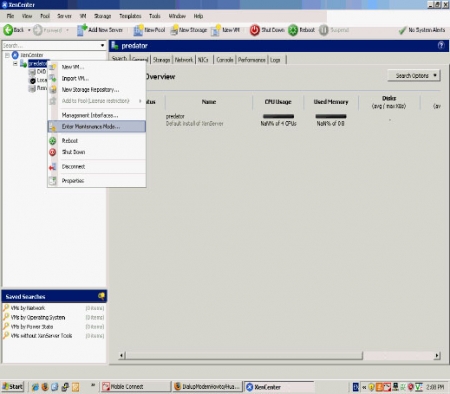Switch to the XenCenter taskbar button
450x394 pixels.
click(x=279, y=387)
